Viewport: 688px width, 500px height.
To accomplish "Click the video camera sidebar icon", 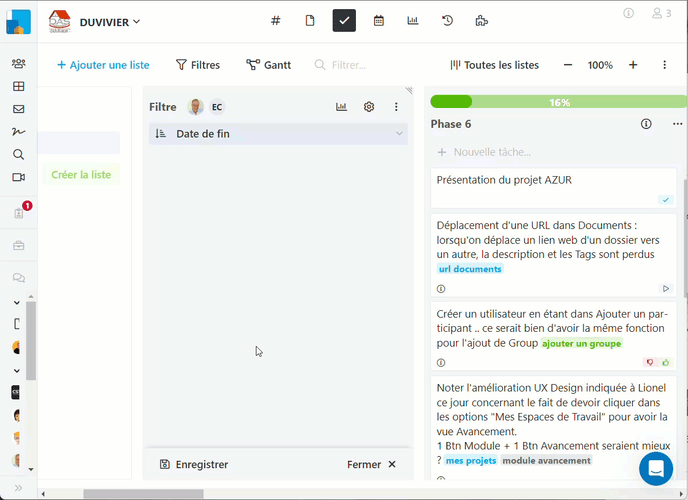I will [18, 177].
